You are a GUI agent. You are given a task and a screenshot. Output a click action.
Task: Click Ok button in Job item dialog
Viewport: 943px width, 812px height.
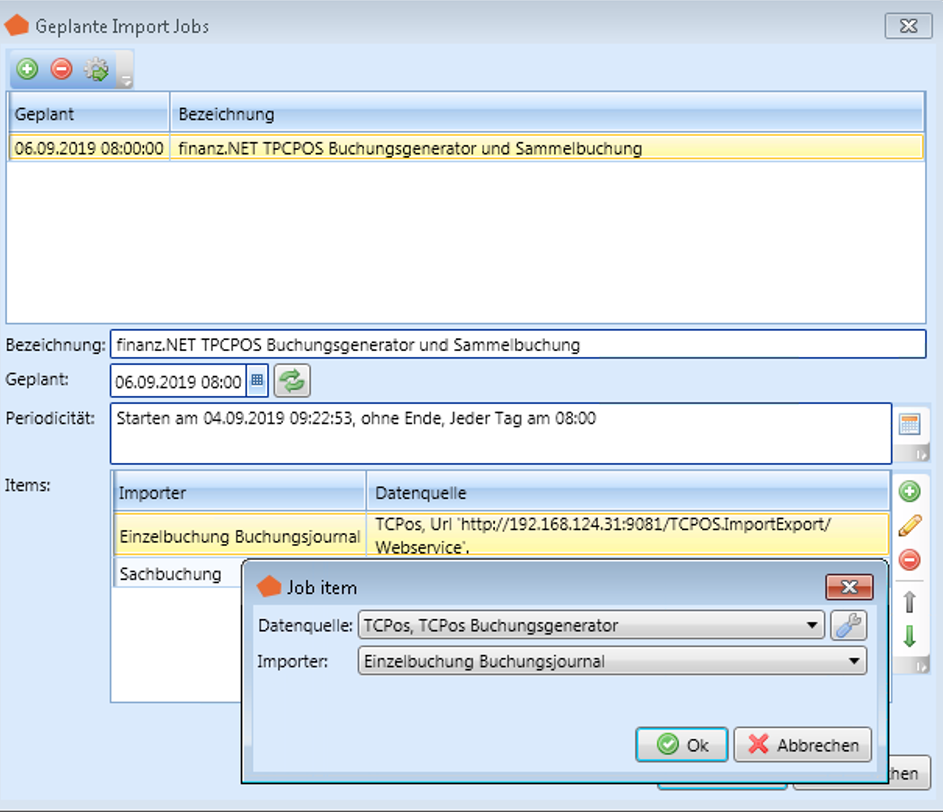(x=681, y=745)
